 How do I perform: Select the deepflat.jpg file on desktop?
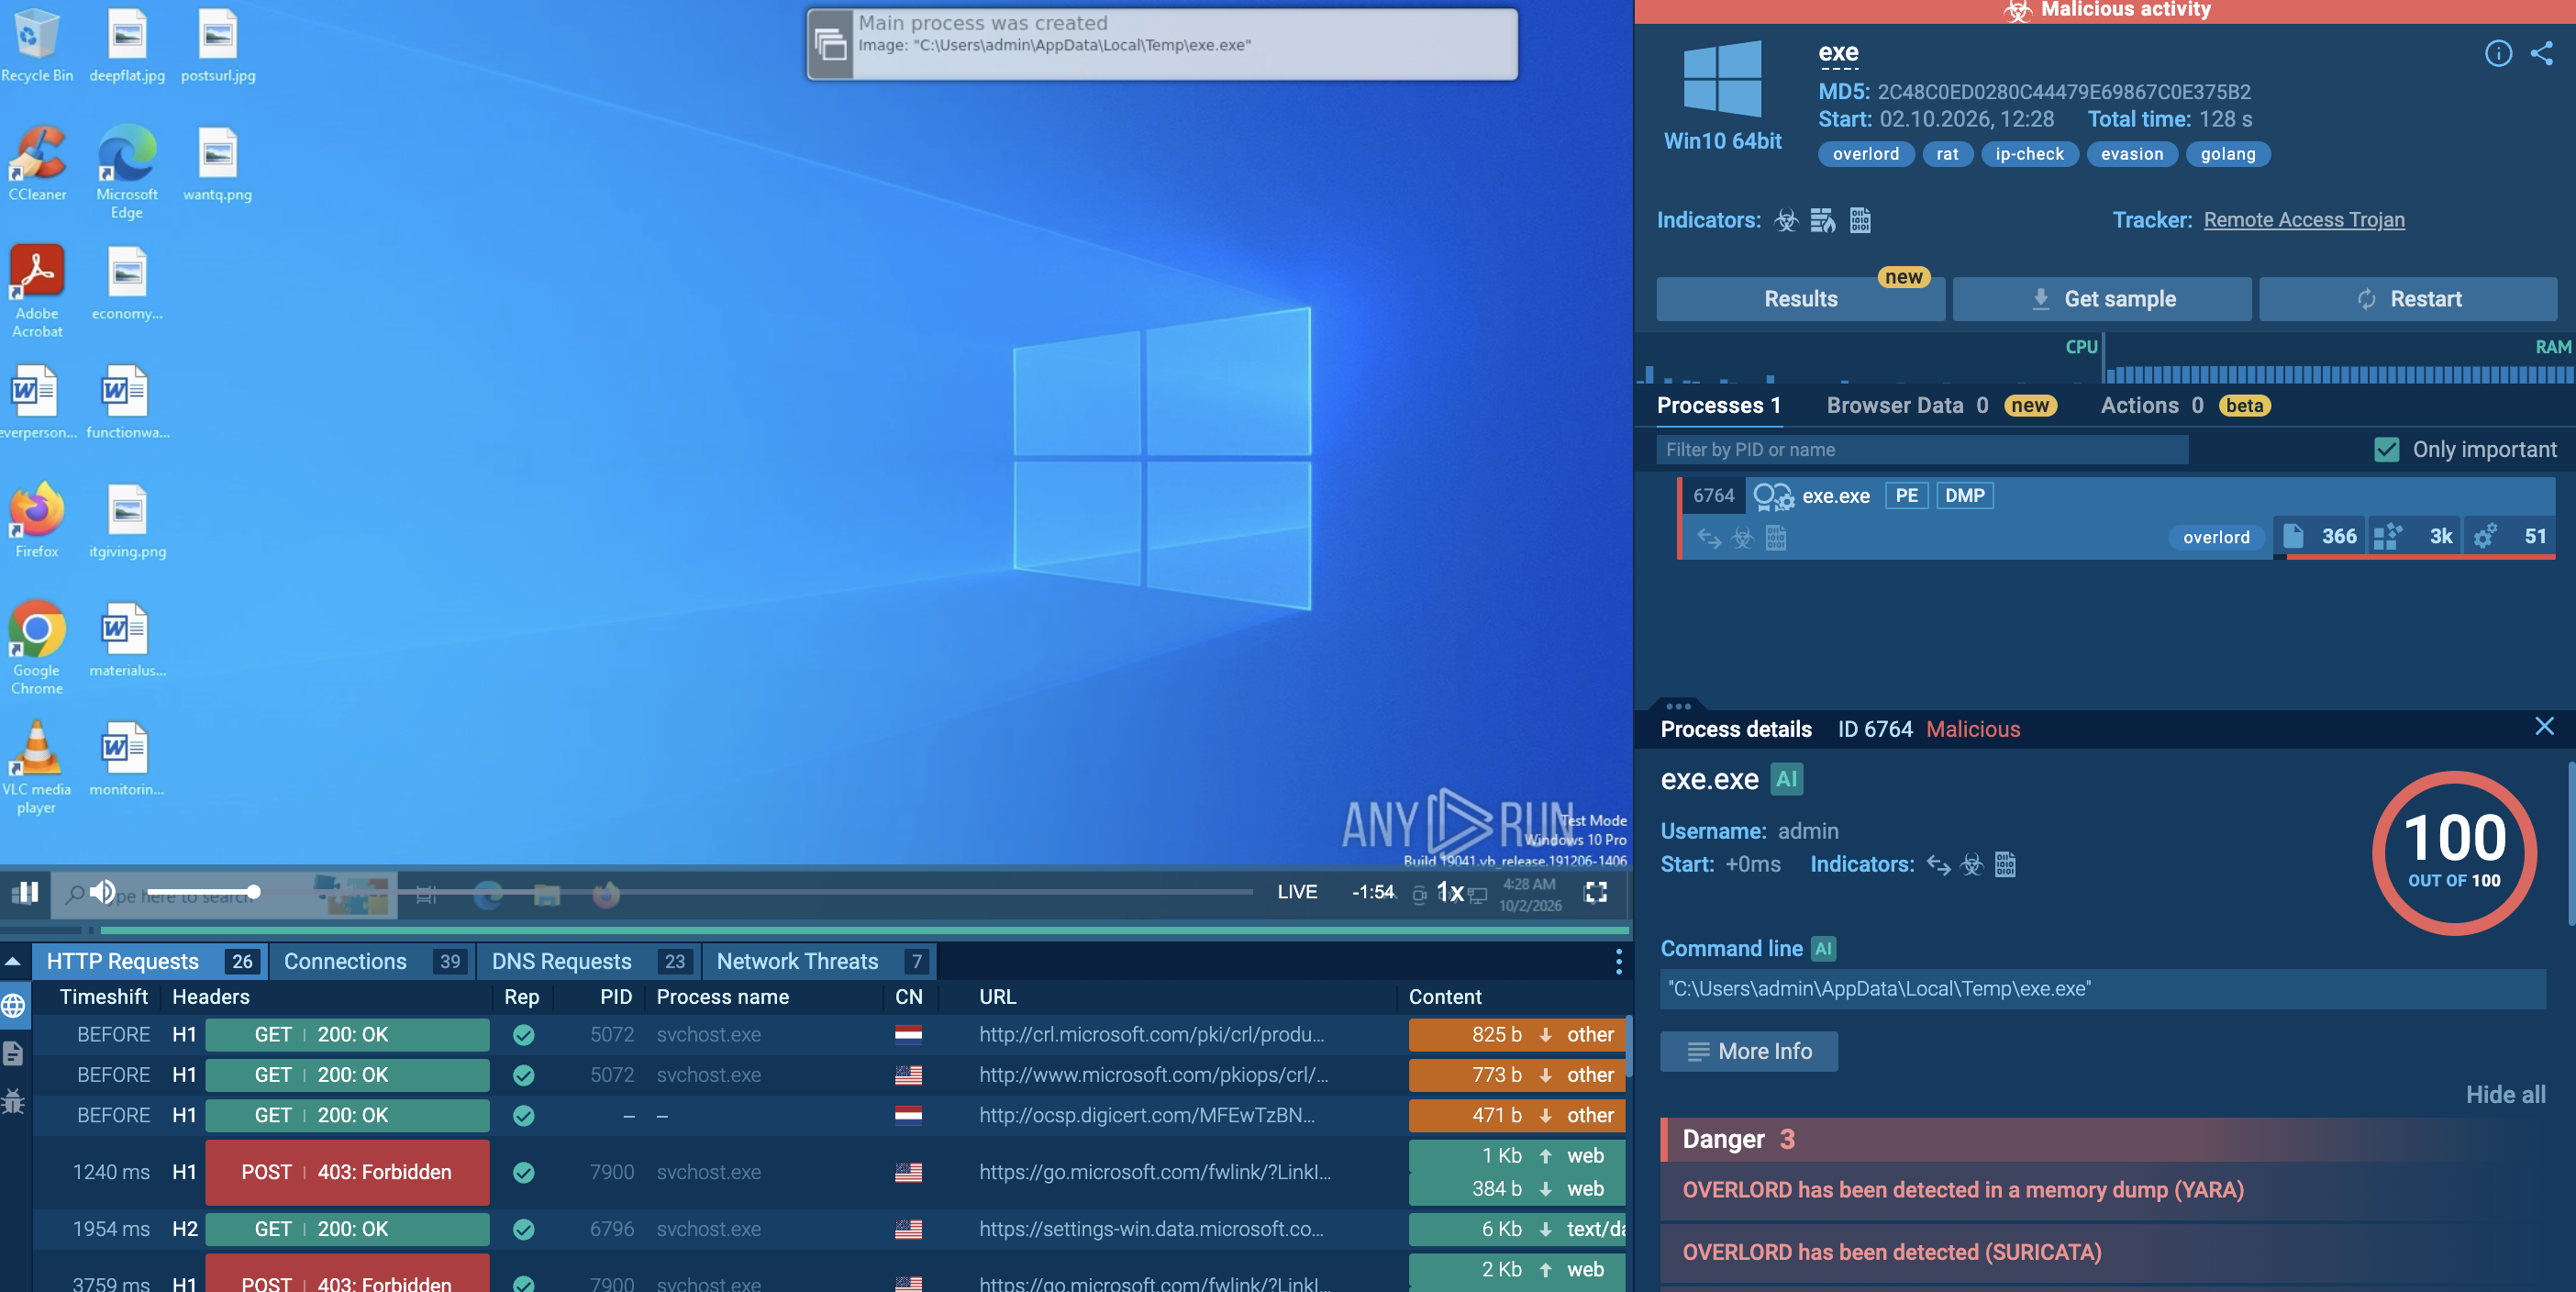(127, 45)
